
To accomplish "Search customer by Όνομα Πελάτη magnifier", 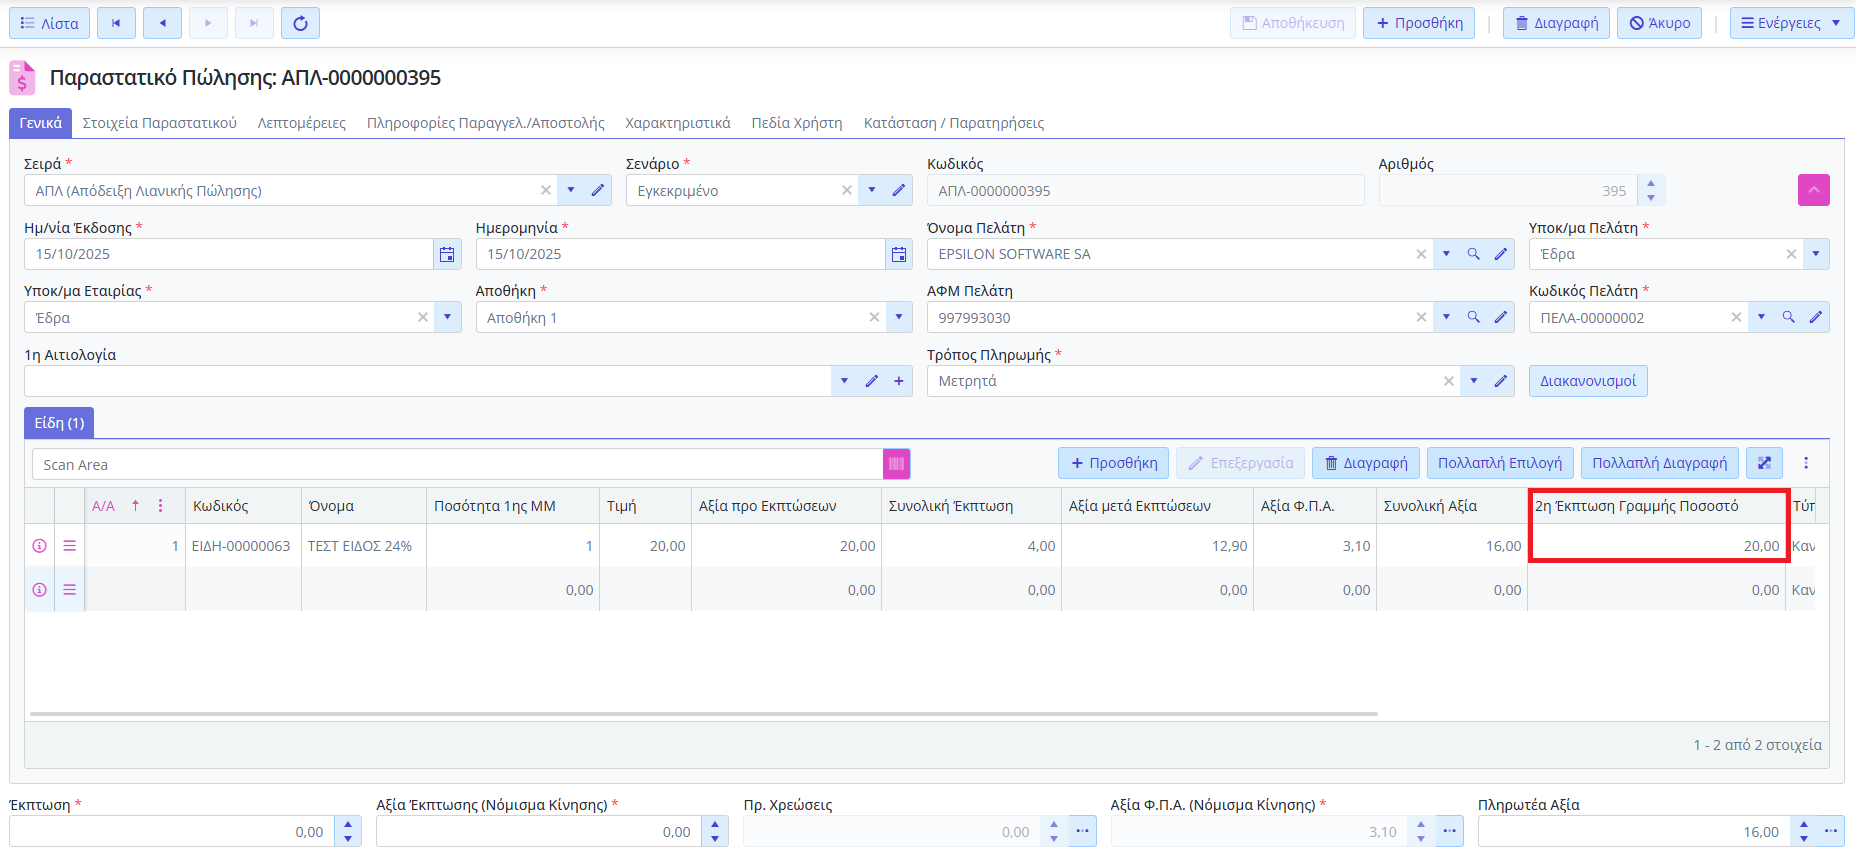I will [x=1473, y=254].
